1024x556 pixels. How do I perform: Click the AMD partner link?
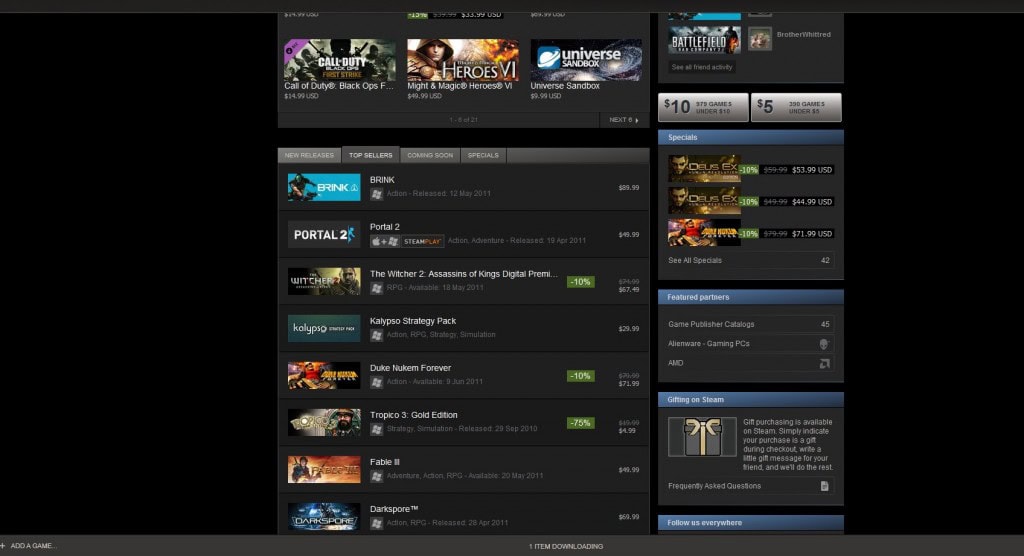750,363
